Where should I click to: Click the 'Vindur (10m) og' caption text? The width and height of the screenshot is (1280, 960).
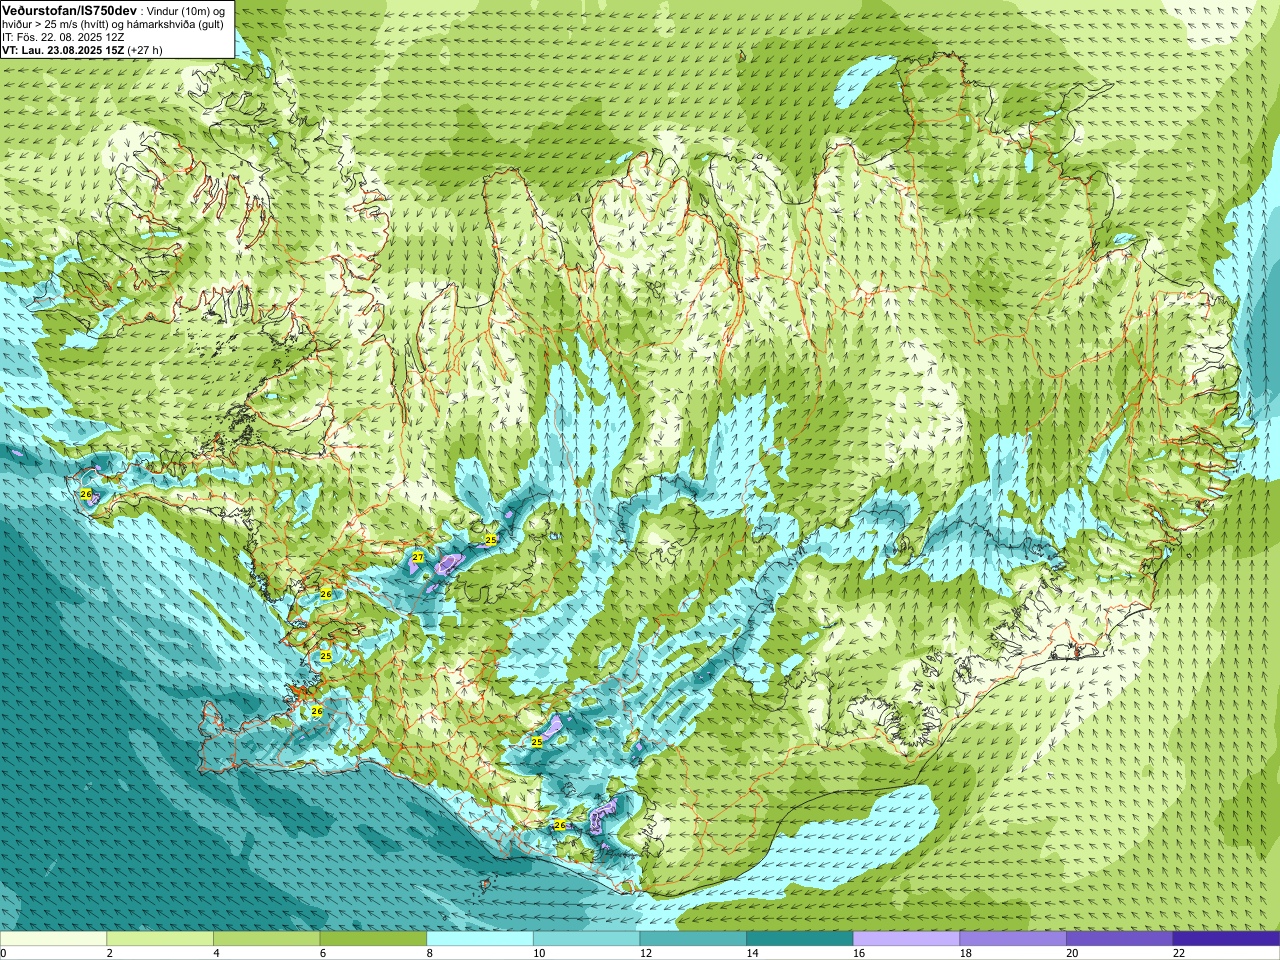[x=186, y=10]
